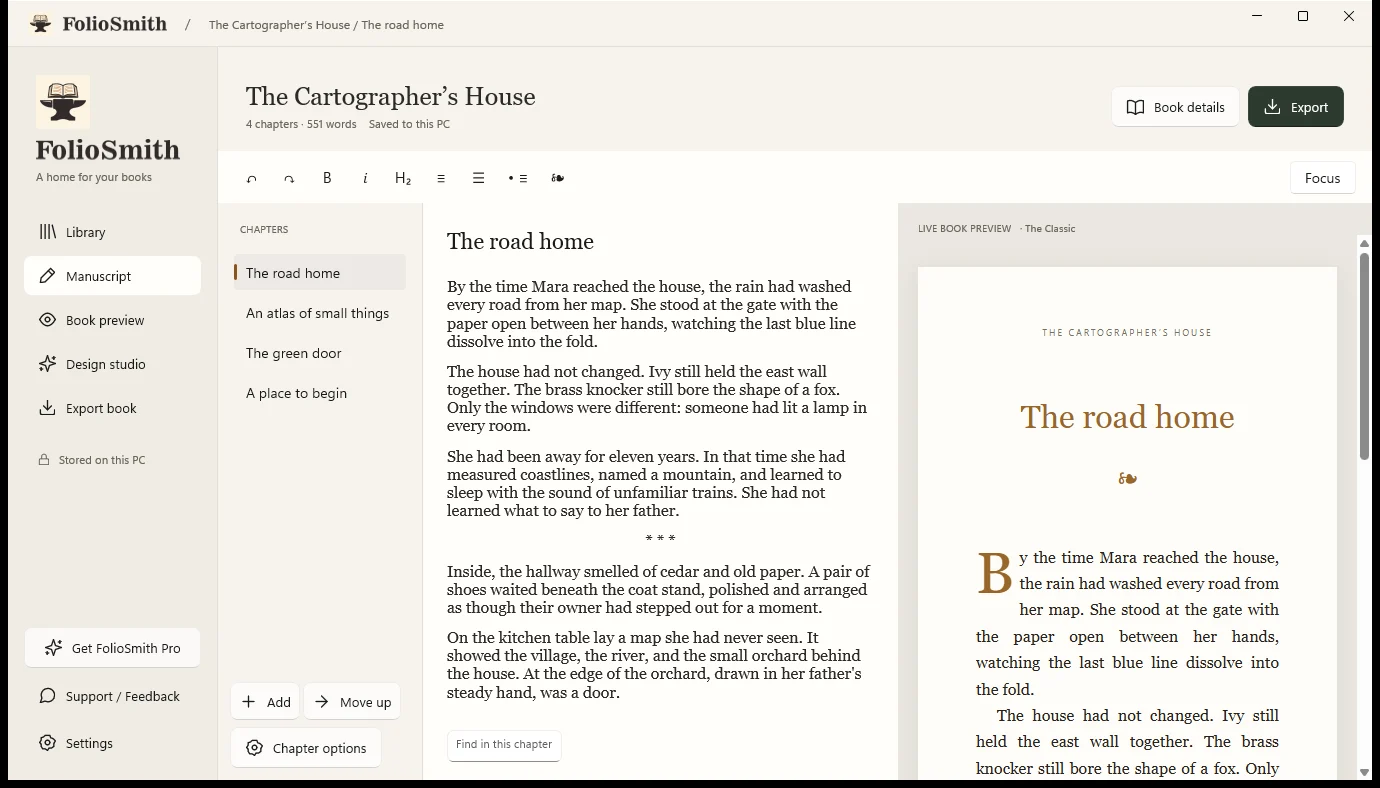Go to the Library section
1380x788 pixels.
click(x=112, y=232)
